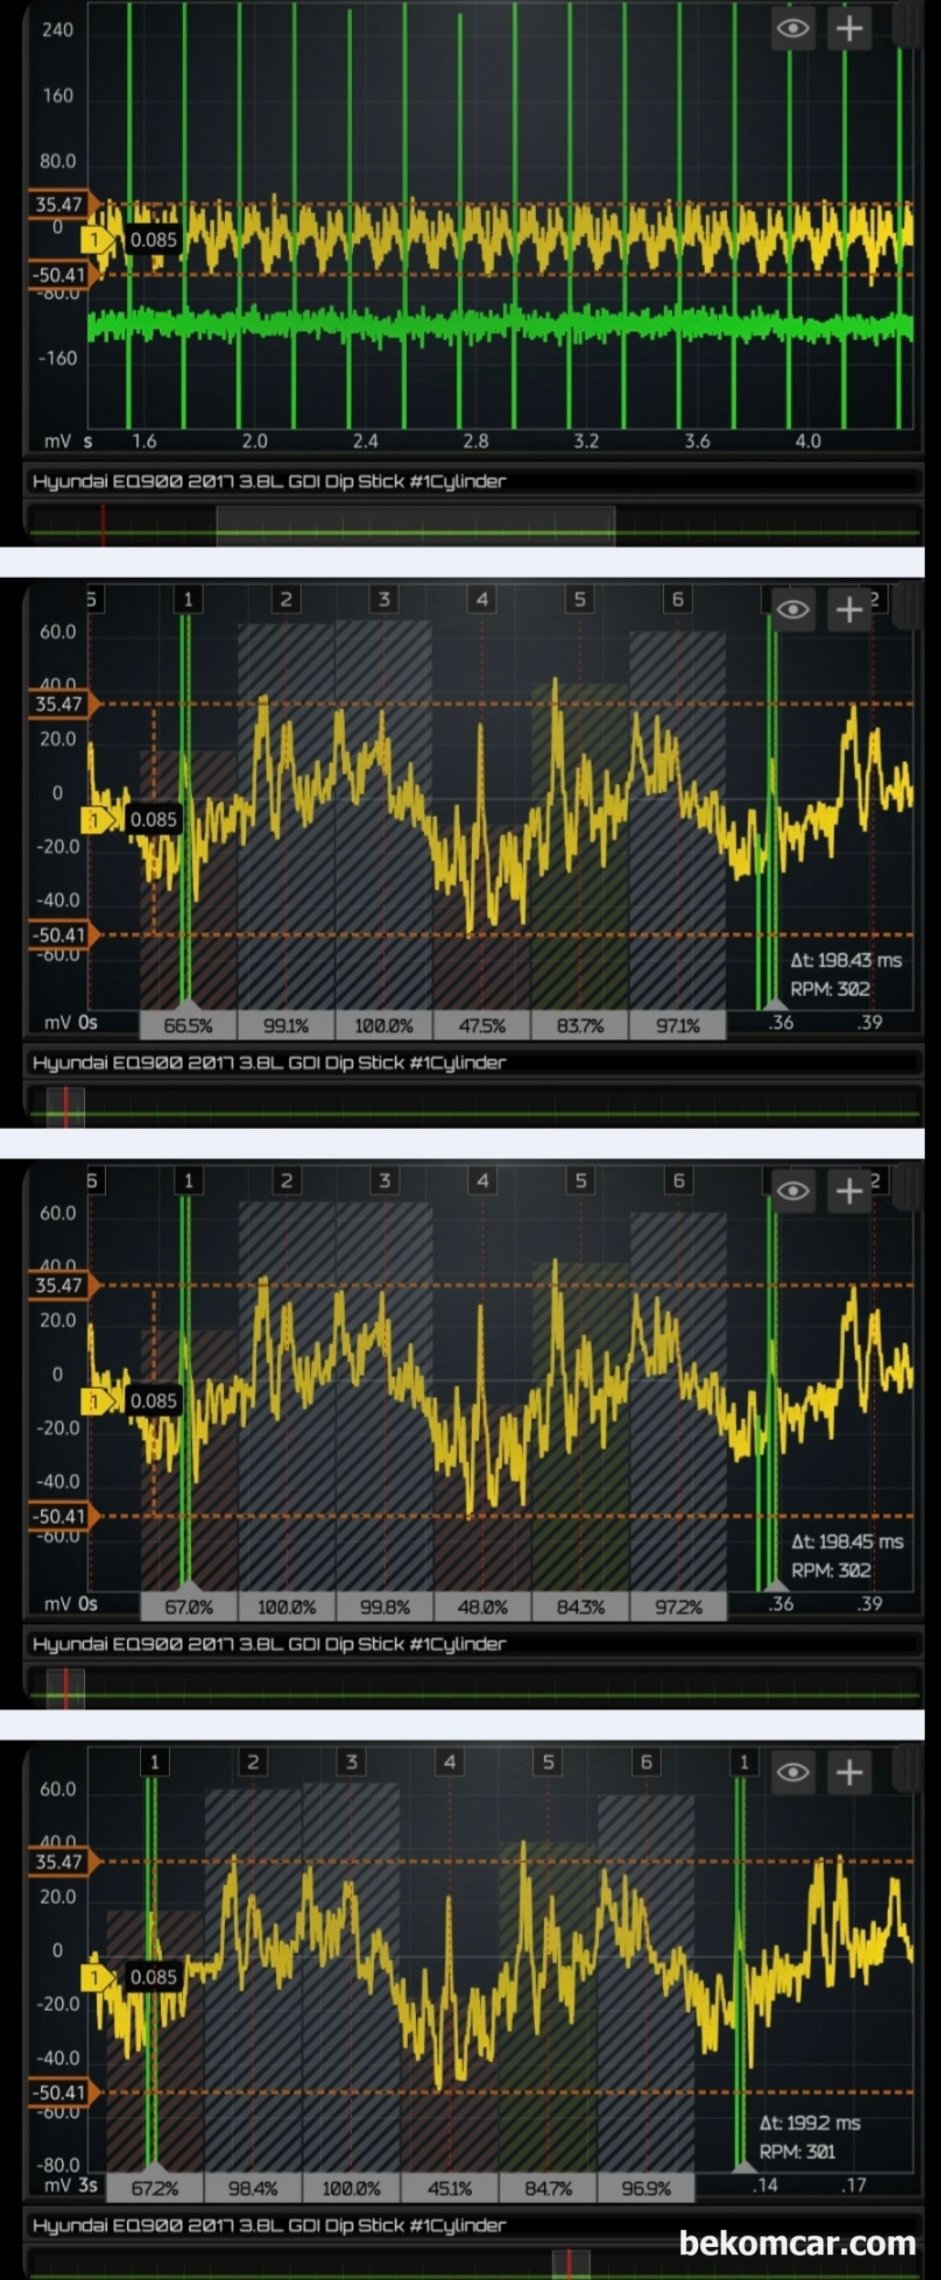
Task: Click the 84.3% cylinder contribution cell
Action: 580,1607
